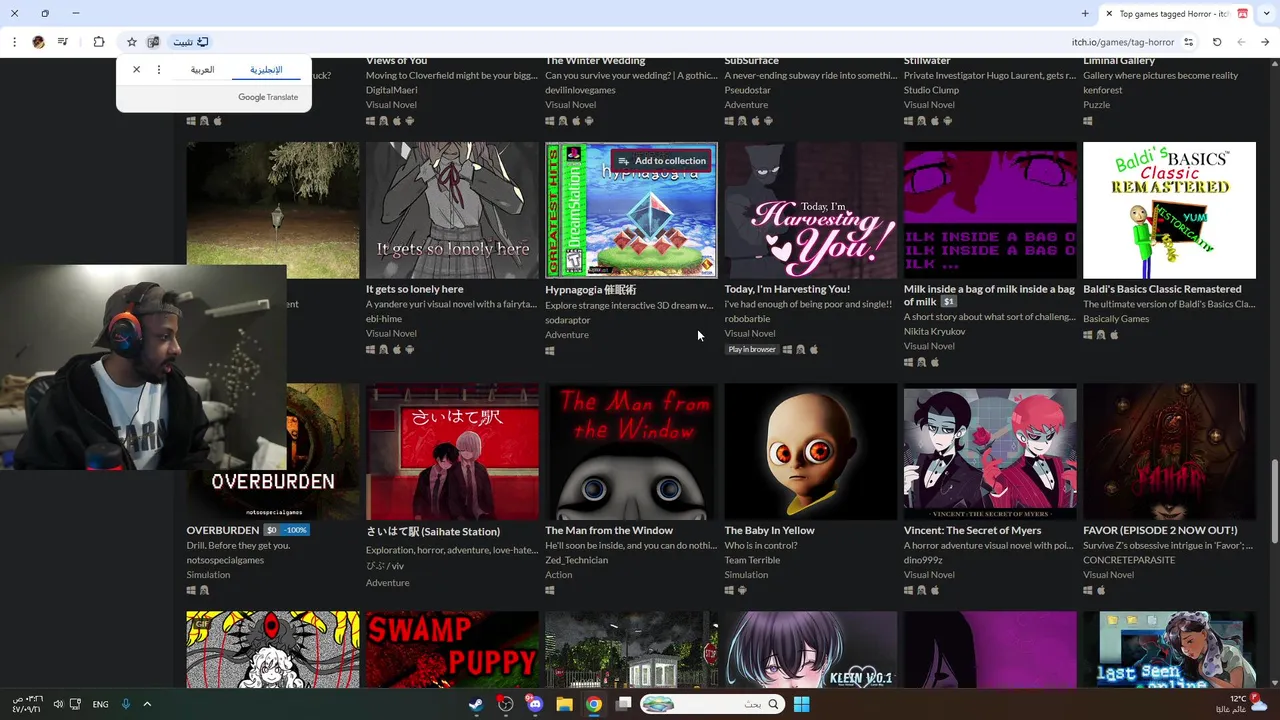Open author link 'sodaraptor'

click(x=568, y=320)
